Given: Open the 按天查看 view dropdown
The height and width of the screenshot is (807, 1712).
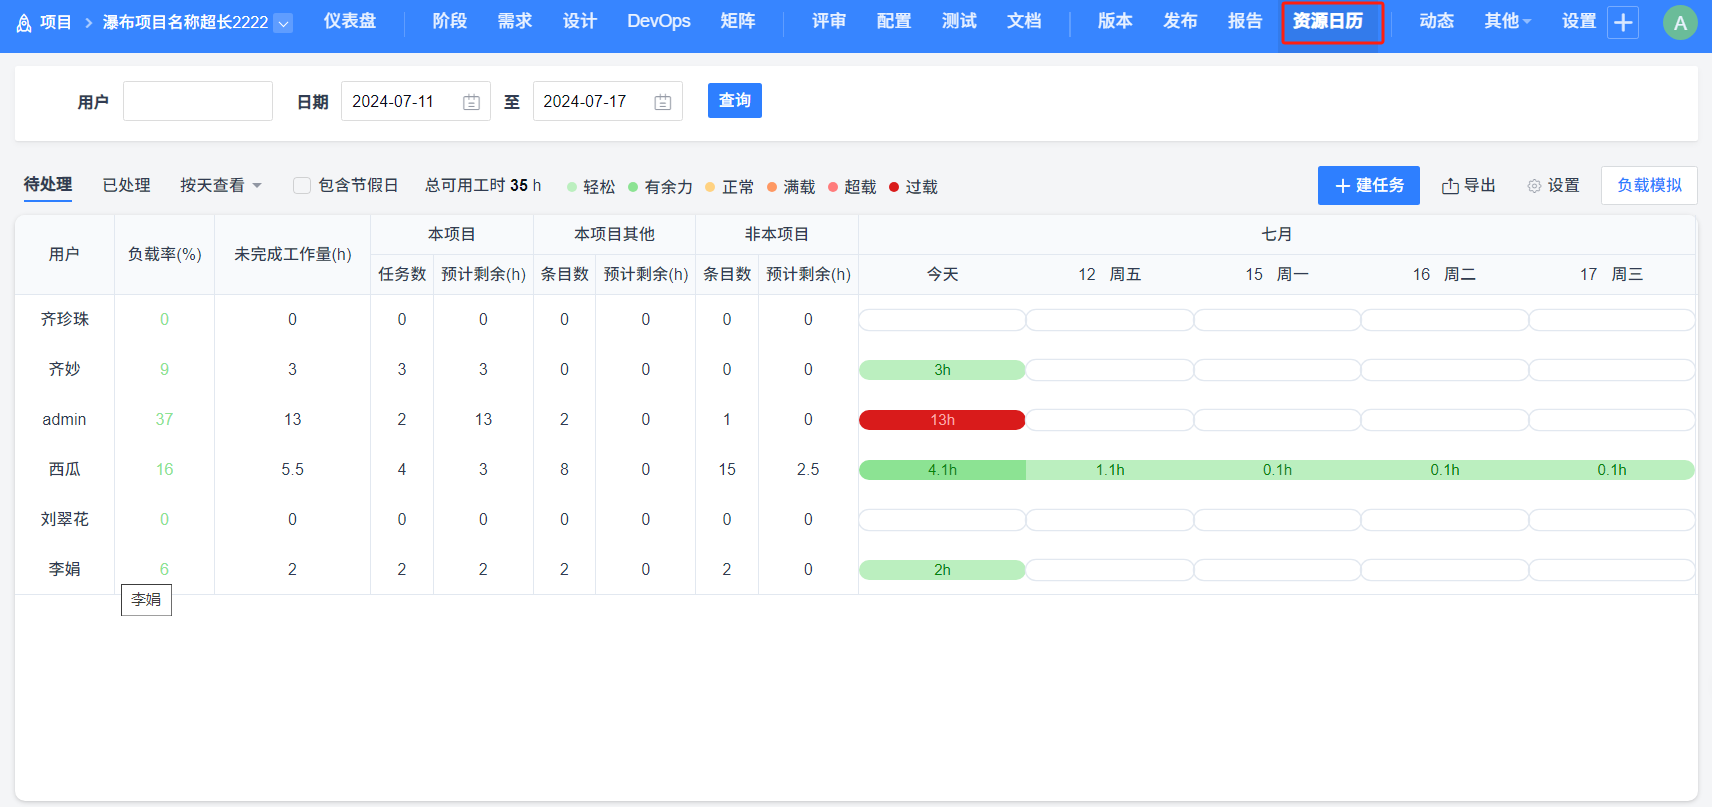Looking at the screenshot, I should click(220, 186).
